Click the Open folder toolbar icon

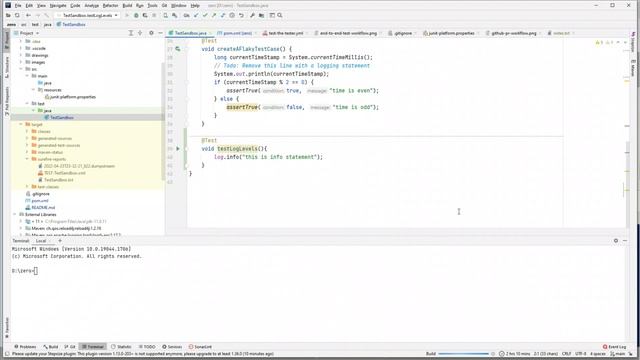click(8, 16)
